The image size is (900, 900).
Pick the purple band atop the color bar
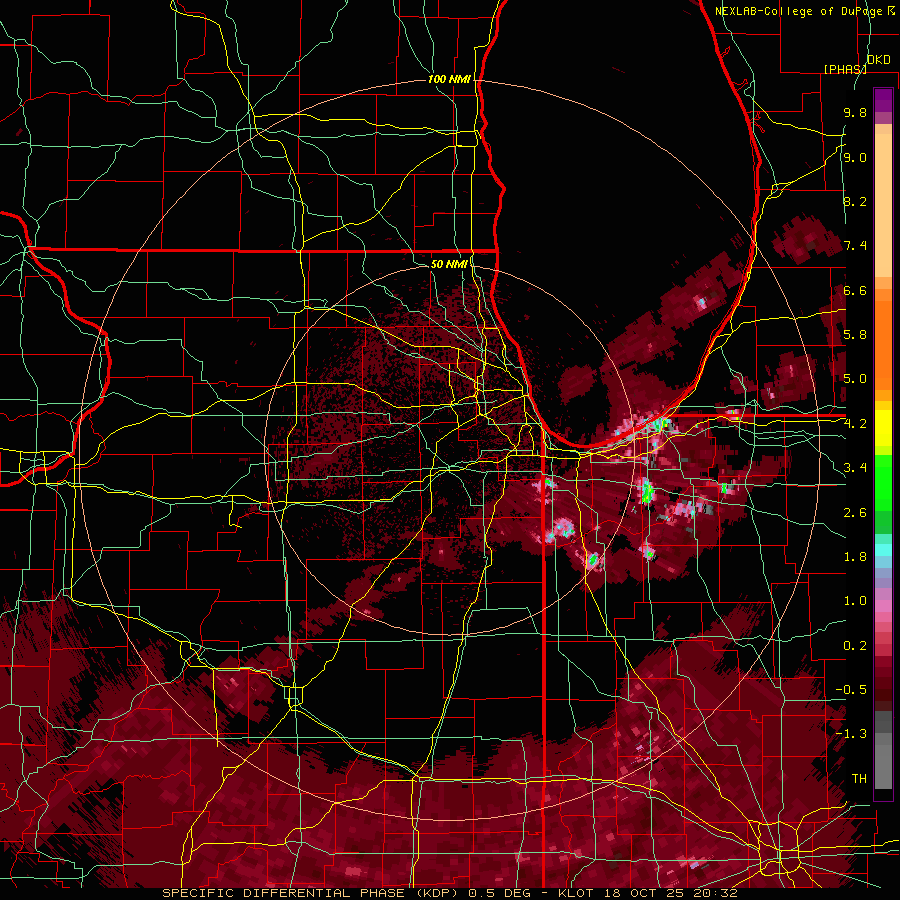pos(883,100)
